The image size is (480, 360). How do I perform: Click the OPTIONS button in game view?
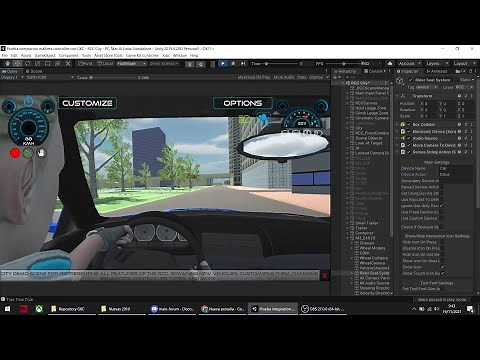click(x=243, y=103)
